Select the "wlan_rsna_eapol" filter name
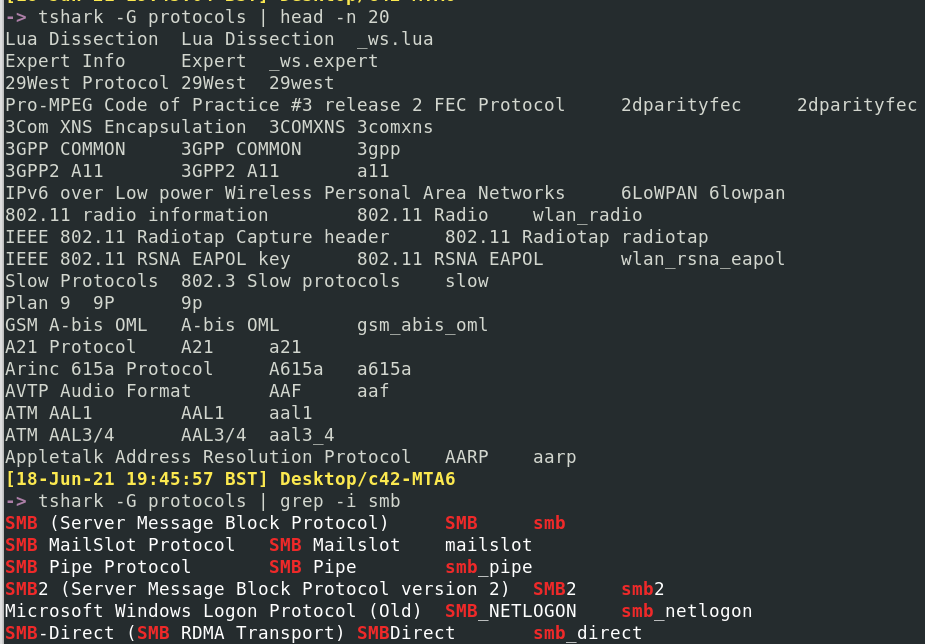The height and width of the screenshot is (644, 925). click(702, 259)
